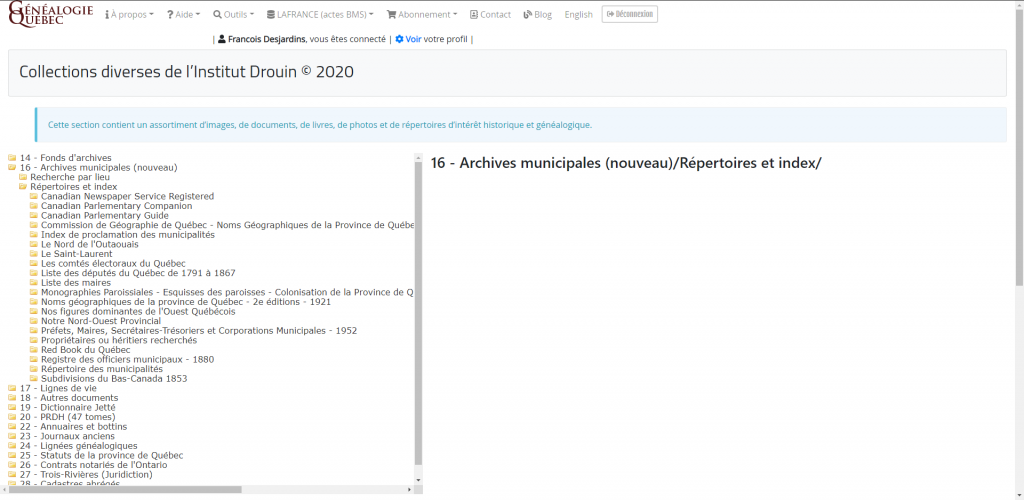Click the Généalogie Québec logo
This screenshot has width=1024, height=500.
[x=51, y=15]
